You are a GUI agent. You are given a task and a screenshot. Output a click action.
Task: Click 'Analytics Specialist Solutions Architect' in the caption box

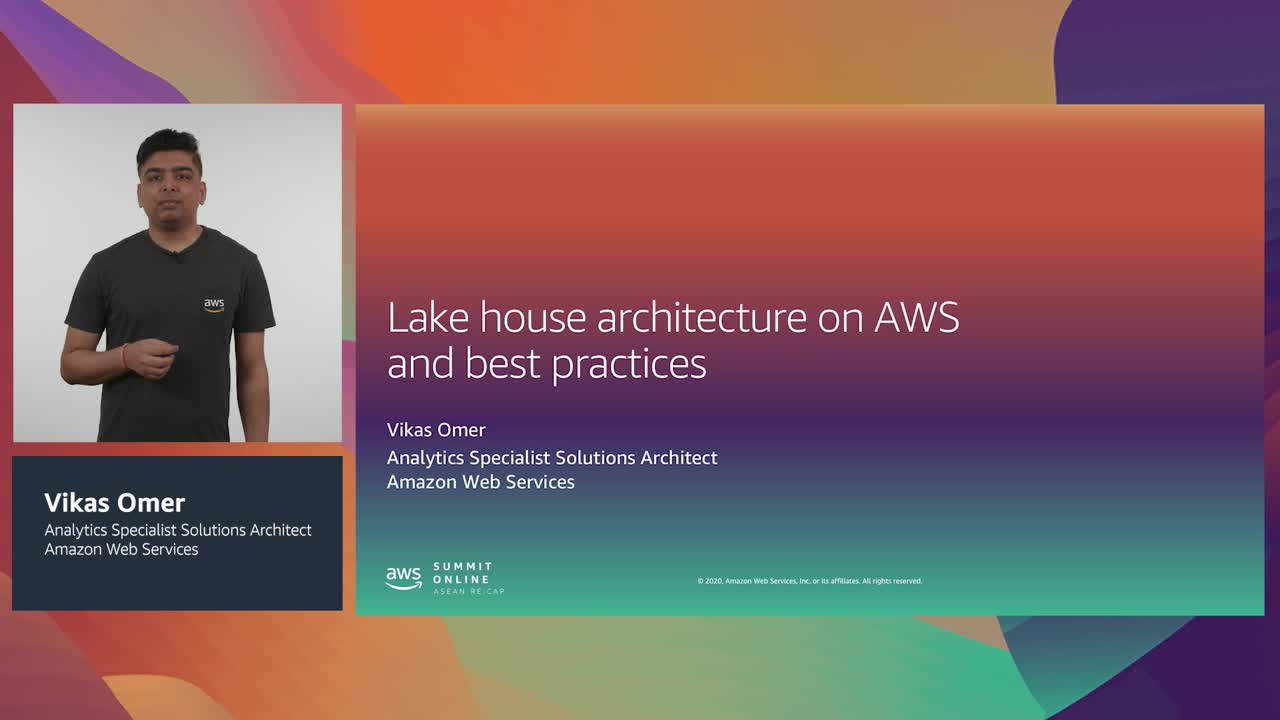pyautogui.click(x=178, y=530)
